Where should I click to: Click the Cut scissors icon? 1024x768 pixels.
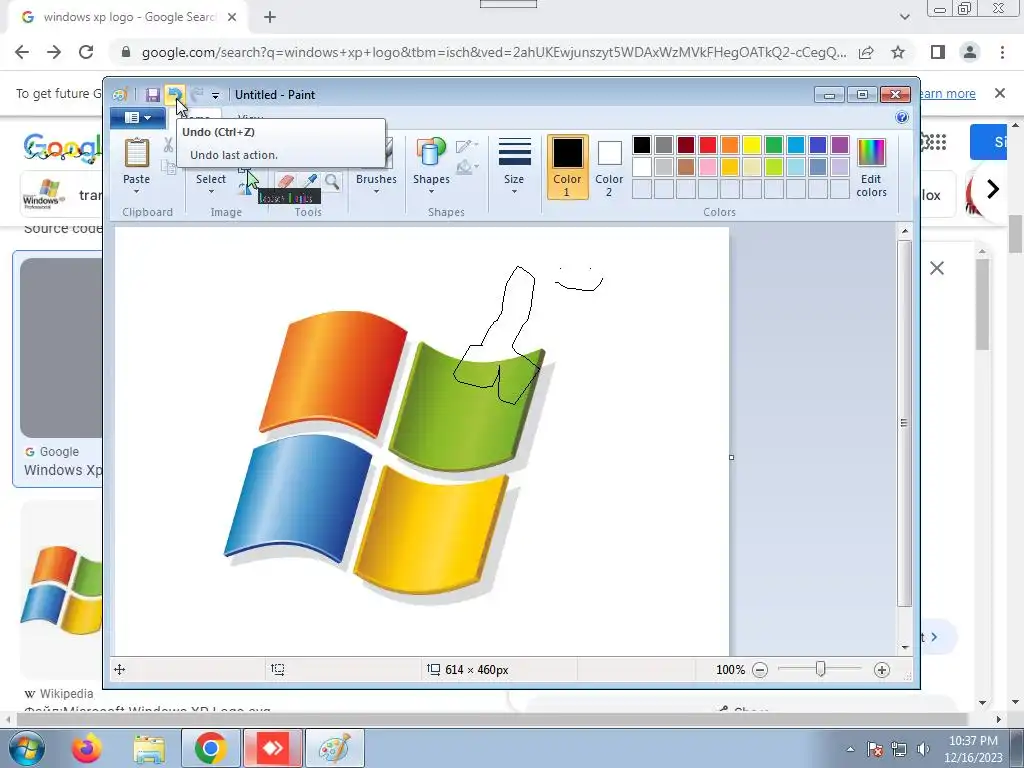(x=168, y=145)
